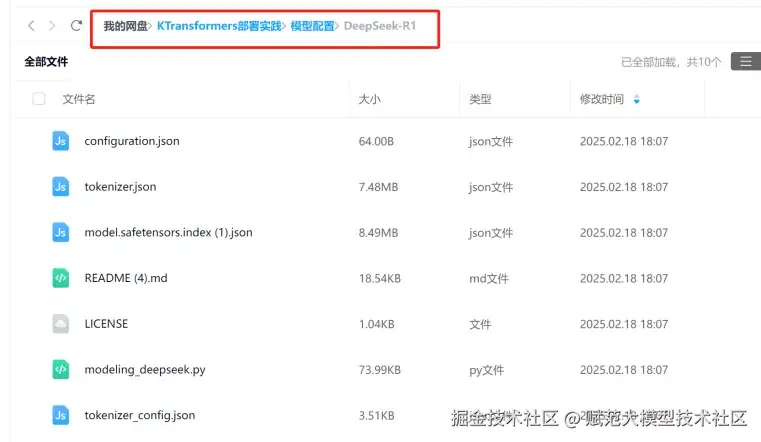Open 我的网盘 in the breadcrumb
The image size is (761, 442).
(125, 26)
